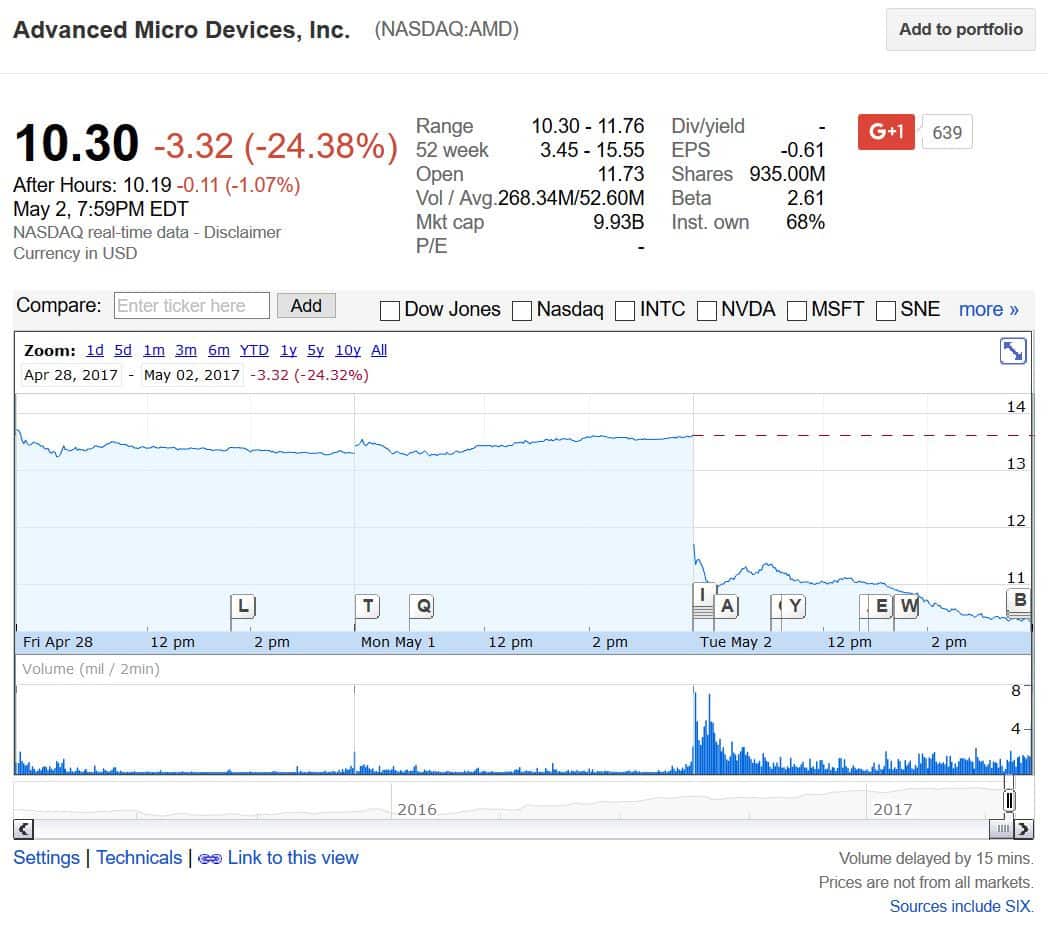The width and height of the screenshot is (1048, 930).
Task: Open news marker T on chart
Action: pos(368,606)
